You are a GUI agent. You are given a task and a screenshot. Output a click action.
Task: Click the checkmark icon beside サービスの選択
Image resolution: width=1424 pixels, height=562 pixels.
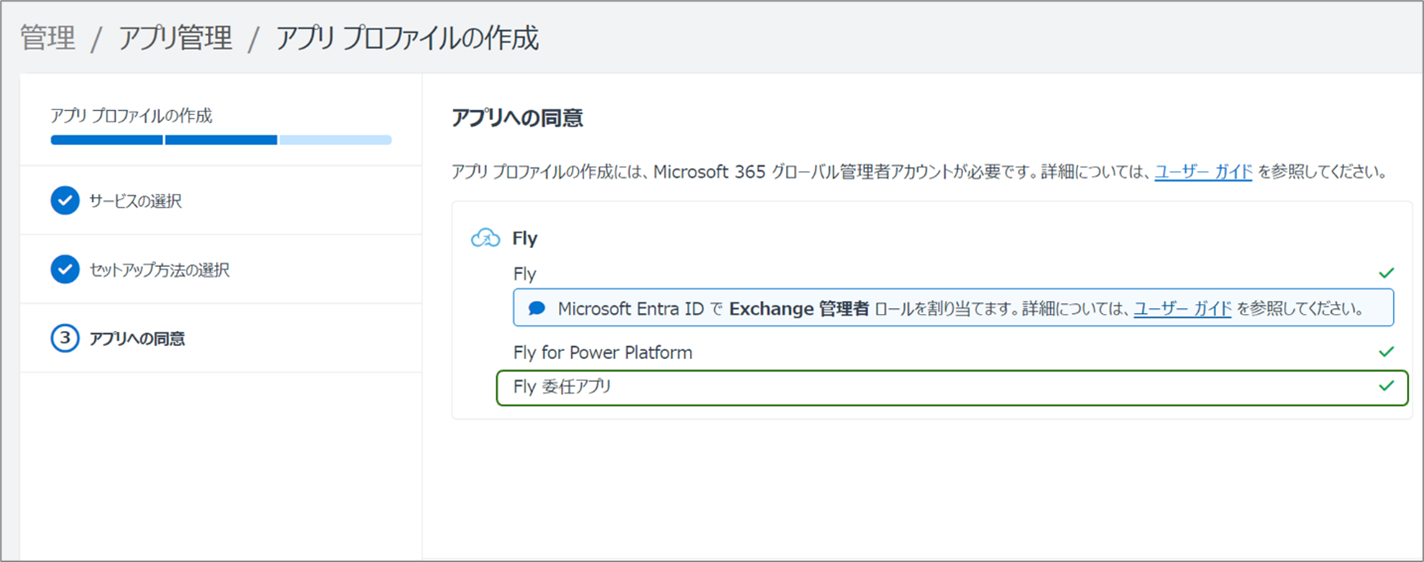(65, 201)
